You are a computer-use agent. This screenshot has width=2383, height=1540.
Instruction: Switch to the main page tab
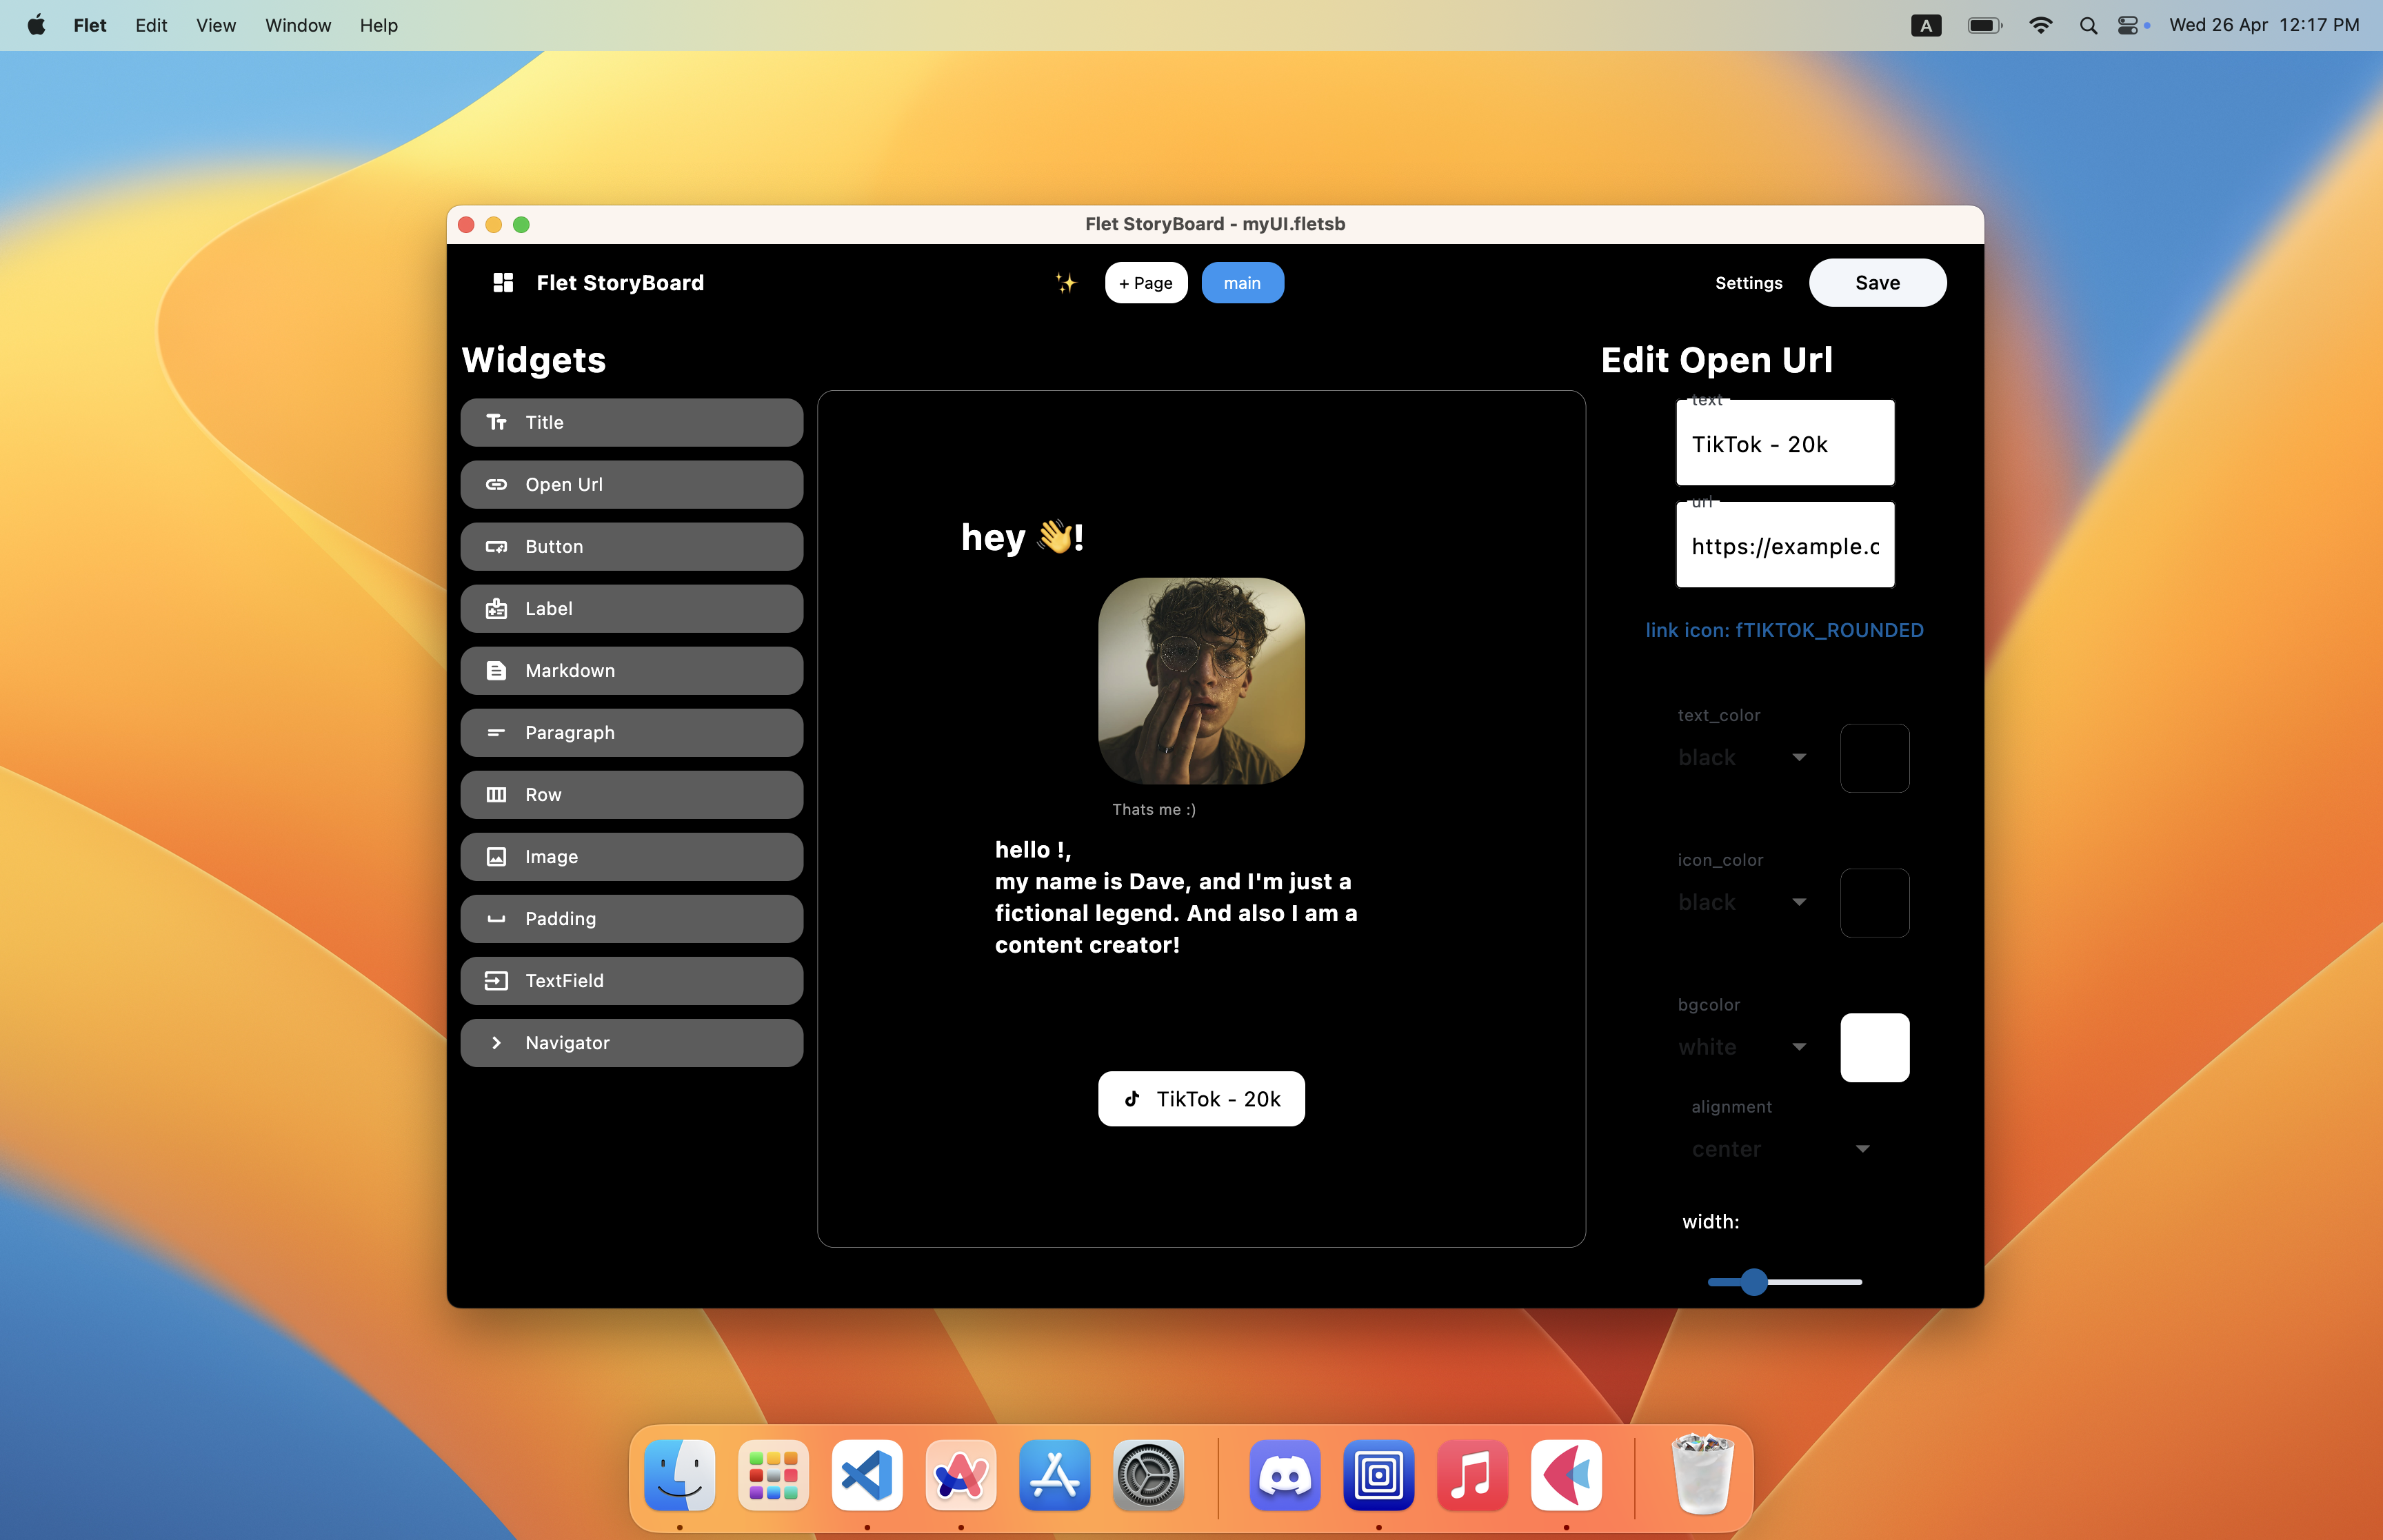tap(1242, 283)
